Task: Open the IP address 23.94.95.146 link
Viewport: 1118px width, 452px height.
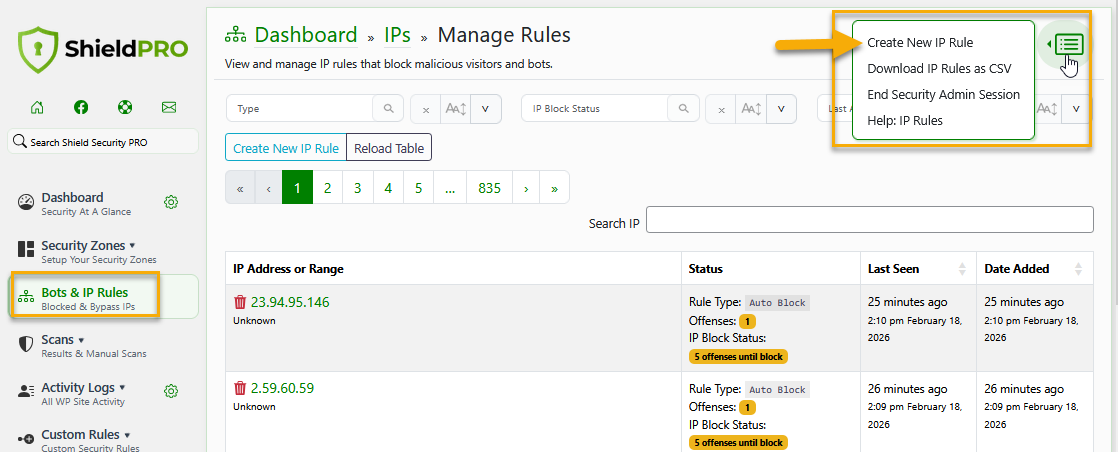Action: click(290, 302)
